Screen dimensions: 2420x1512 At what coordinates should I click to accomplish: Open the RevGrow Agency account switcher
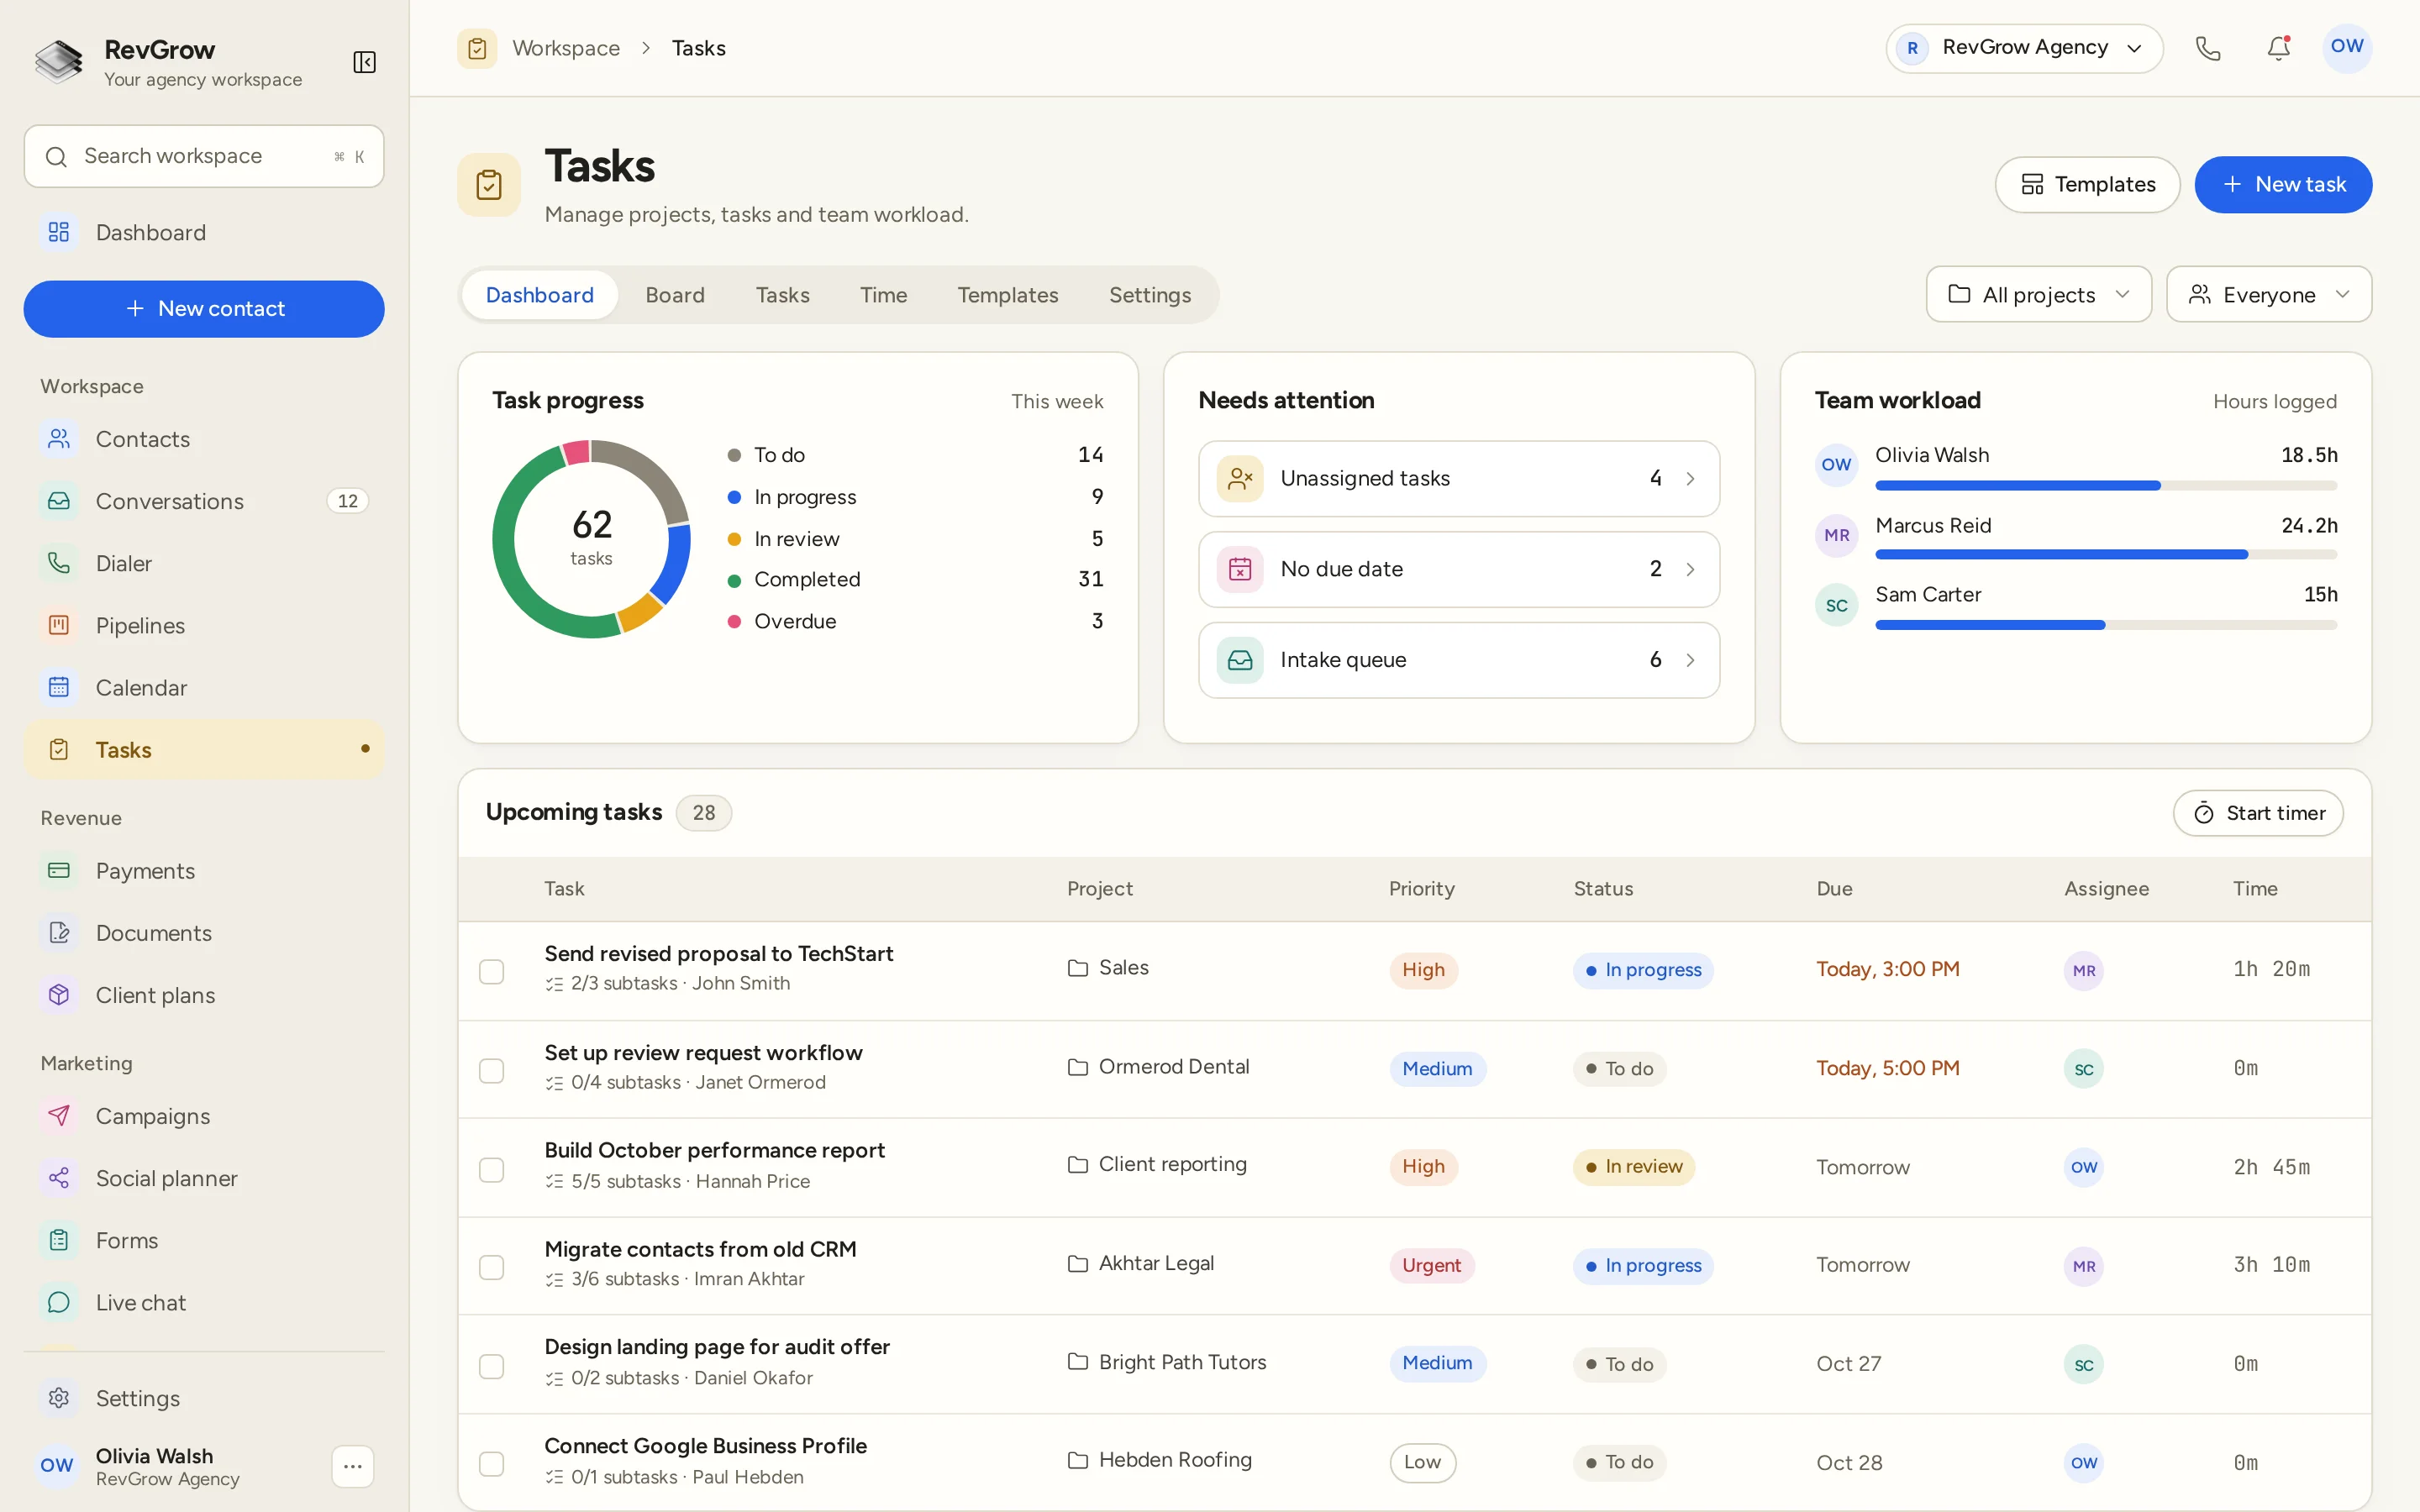tap(2024, 48)
